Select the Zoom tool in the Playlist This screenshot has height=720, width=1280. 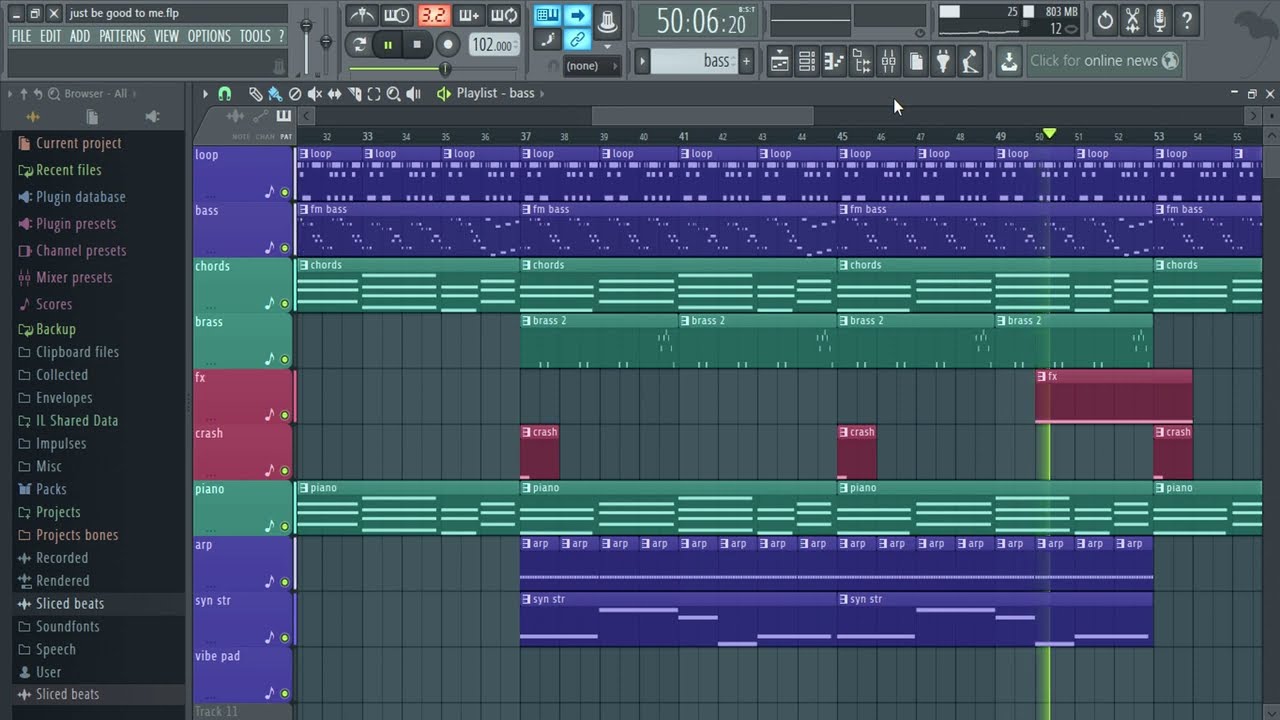click(x=393, y=94)
